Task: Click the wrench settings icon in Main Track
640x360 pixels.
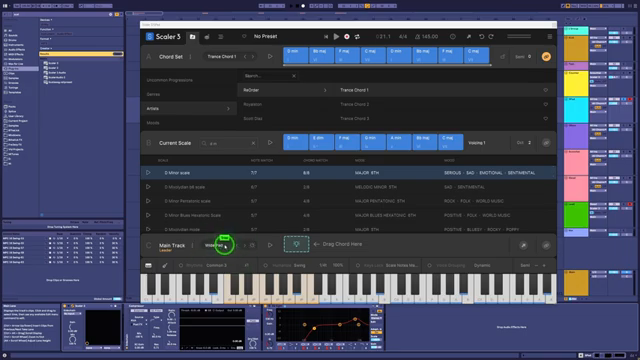Action: [x=523, y=245]
